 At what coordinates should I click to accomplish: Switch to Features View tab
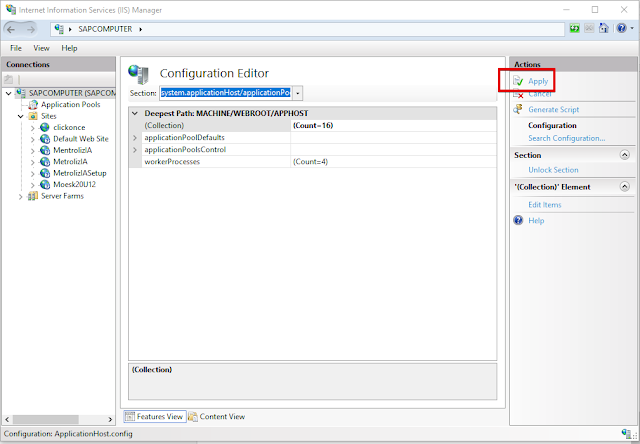tap(155, 416)
